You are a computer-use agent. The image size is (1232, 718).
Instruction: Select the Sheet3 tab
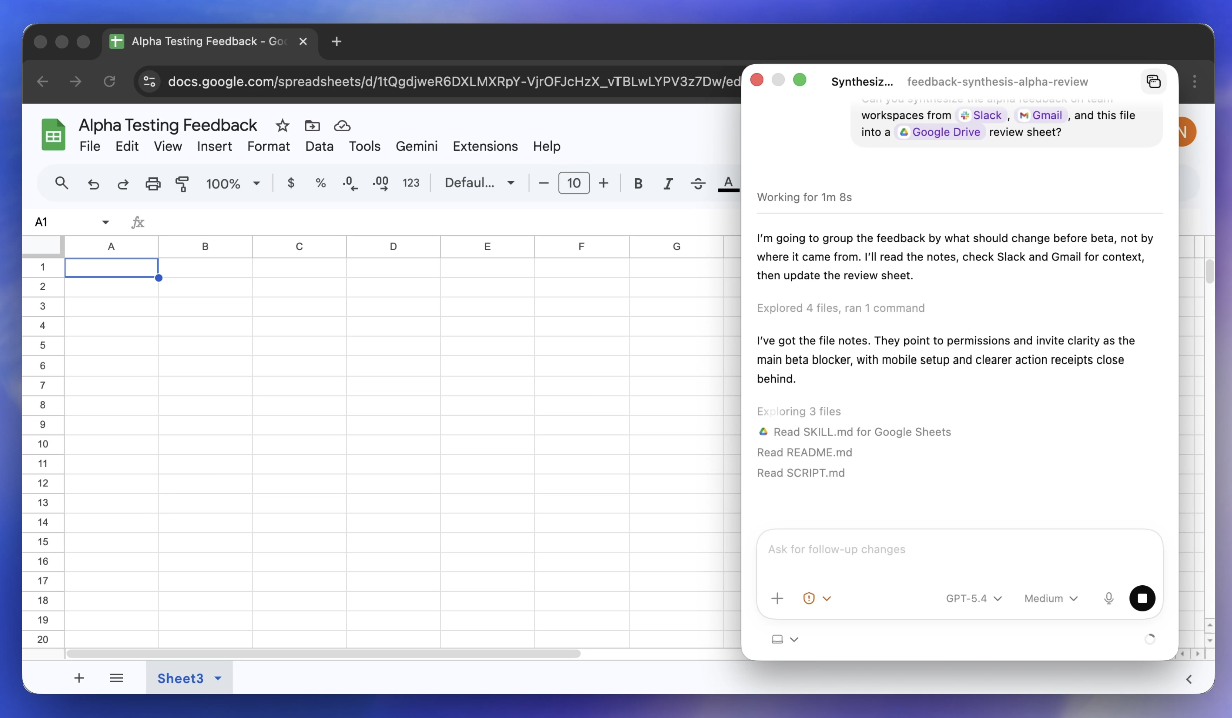pos(189,678)
